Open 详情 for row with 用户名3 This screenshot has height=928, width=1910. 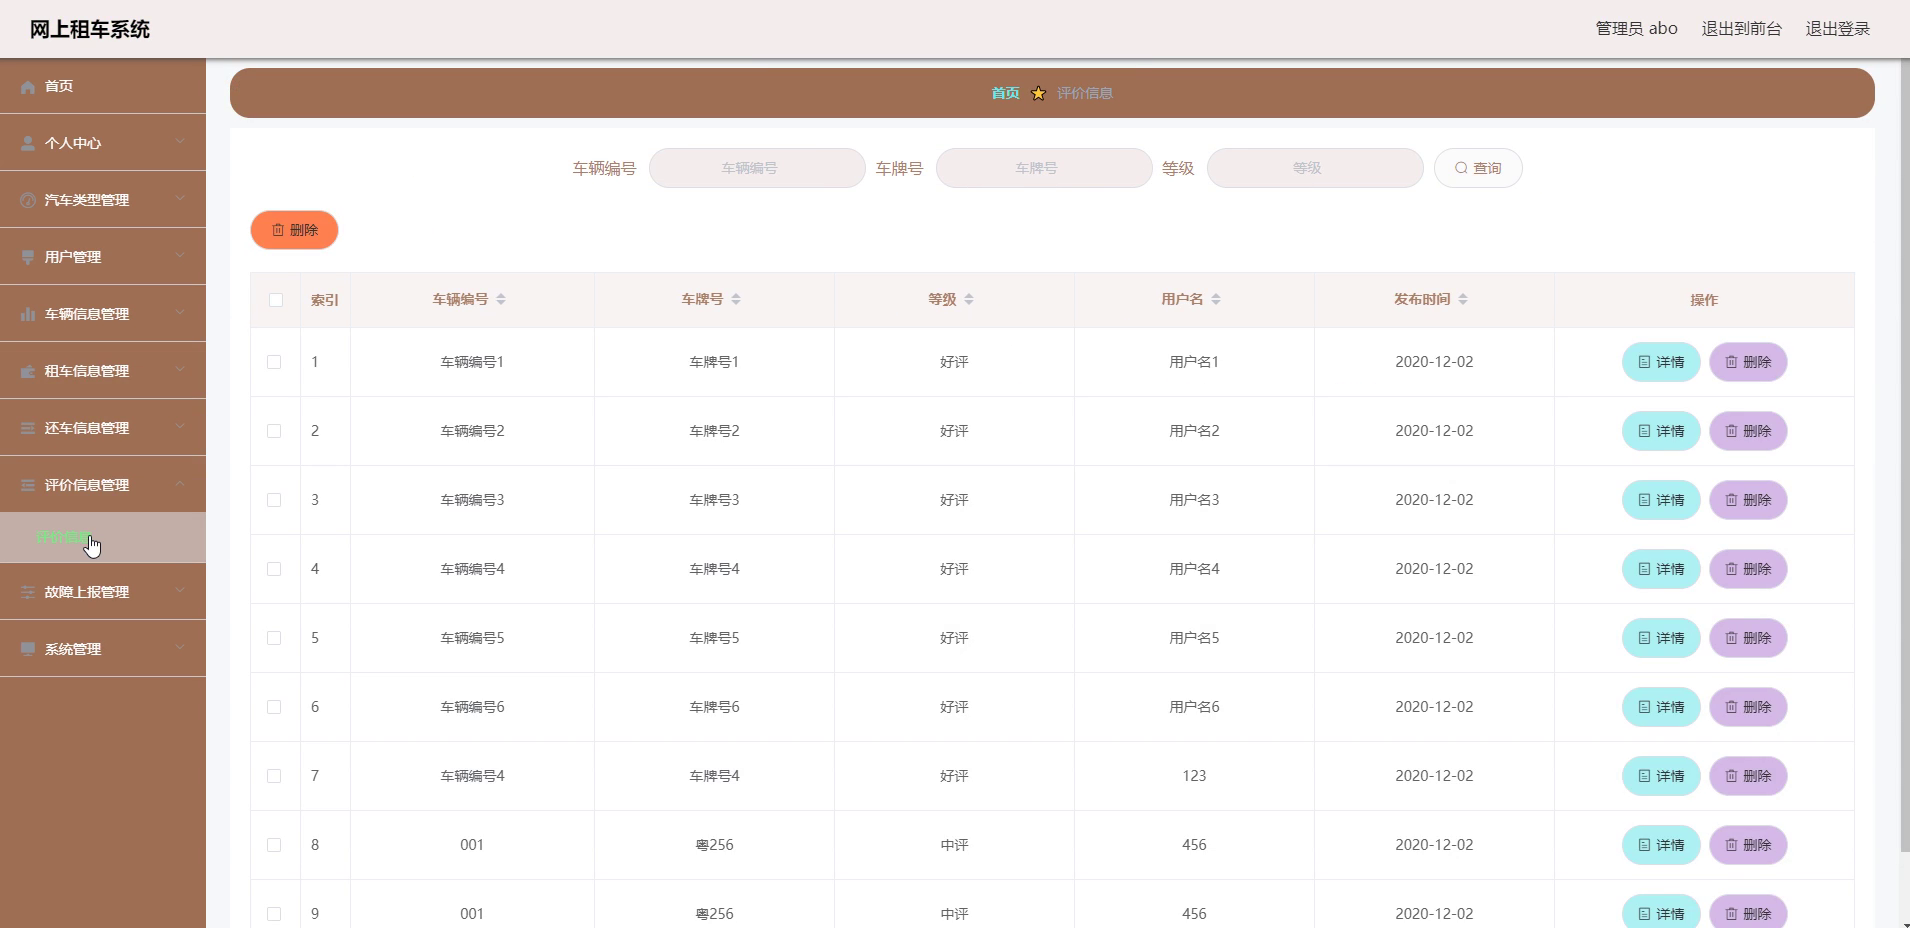(x=1661, y=500)
